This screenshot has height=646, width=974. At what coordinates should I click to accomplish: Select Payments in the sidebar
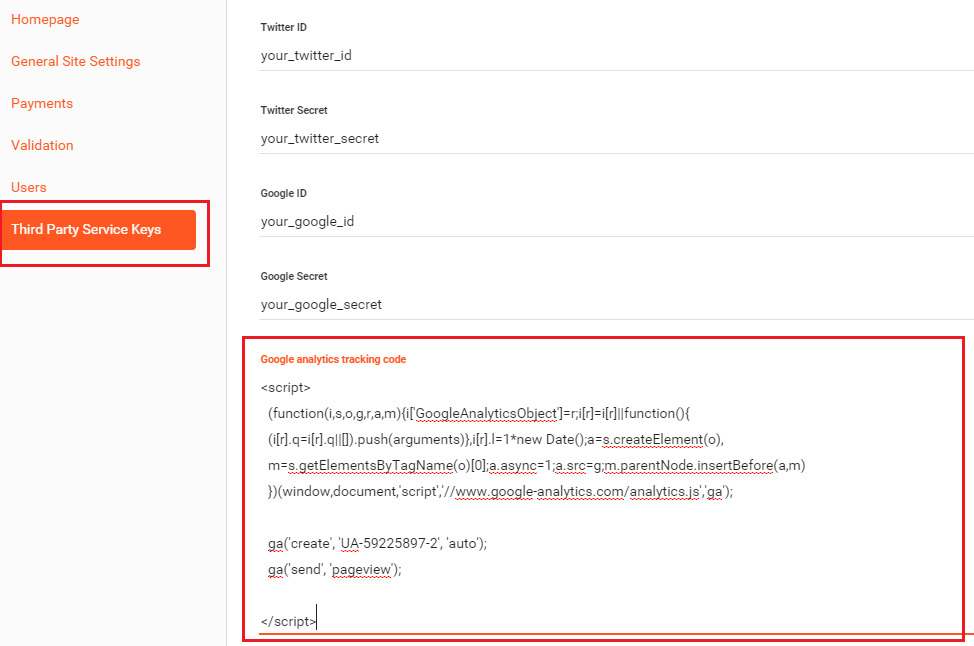(x=42, y=103)
